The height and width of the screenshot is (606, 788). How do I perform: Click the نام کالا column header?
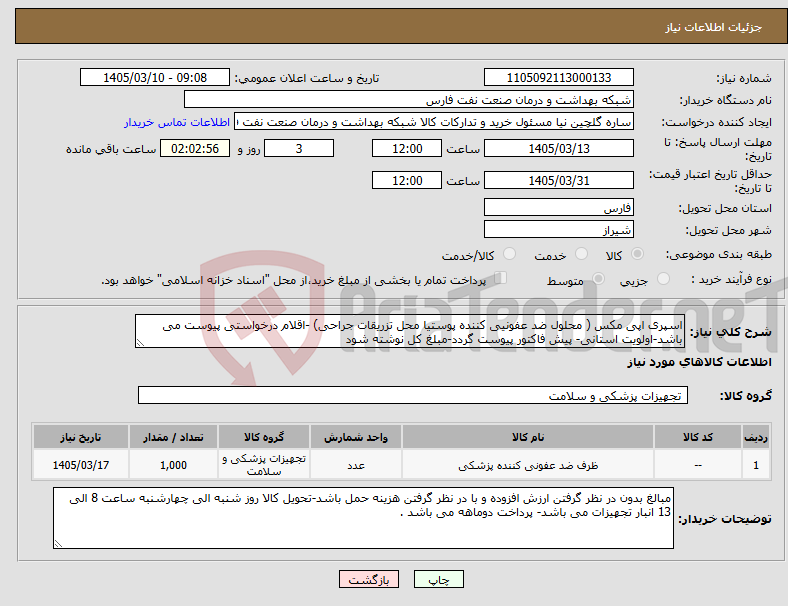point(528,437)
